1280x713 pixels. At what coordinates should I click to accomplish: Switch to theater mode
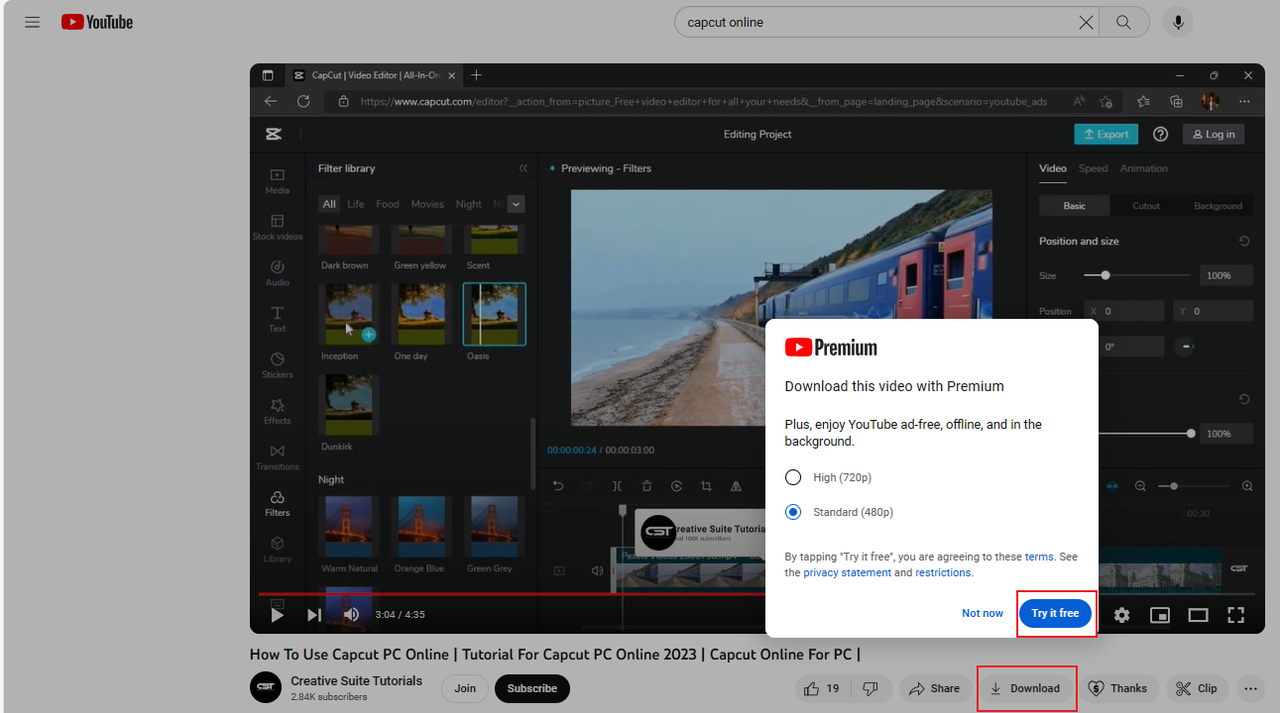click(1198, 615)
